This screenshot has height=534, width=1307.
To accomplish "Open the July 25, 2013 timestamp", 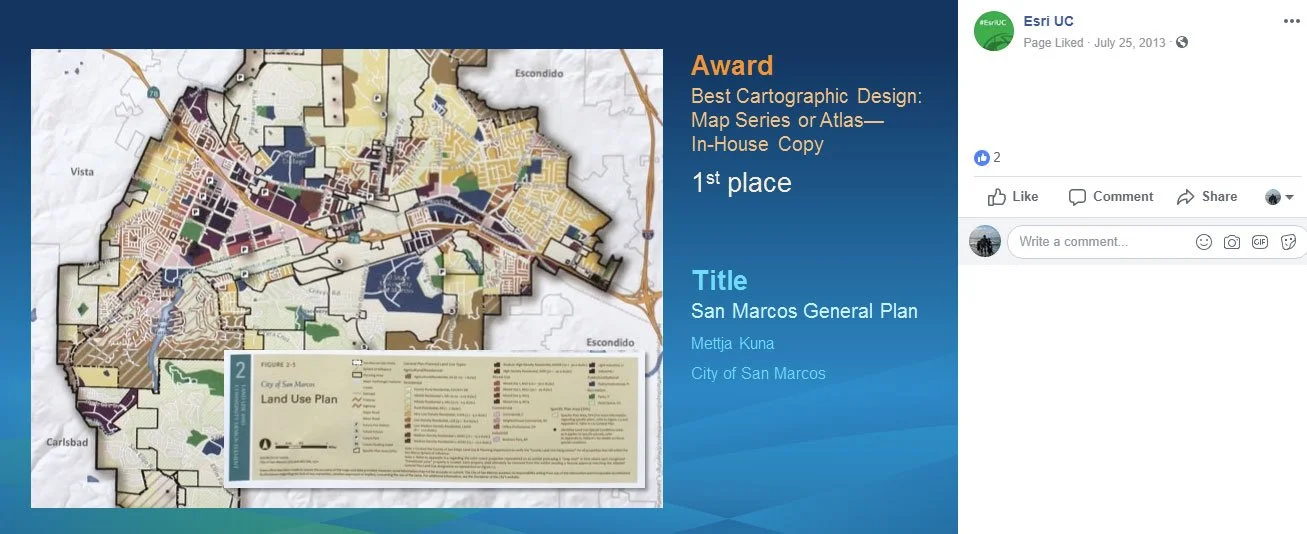I will [1130, 43].
